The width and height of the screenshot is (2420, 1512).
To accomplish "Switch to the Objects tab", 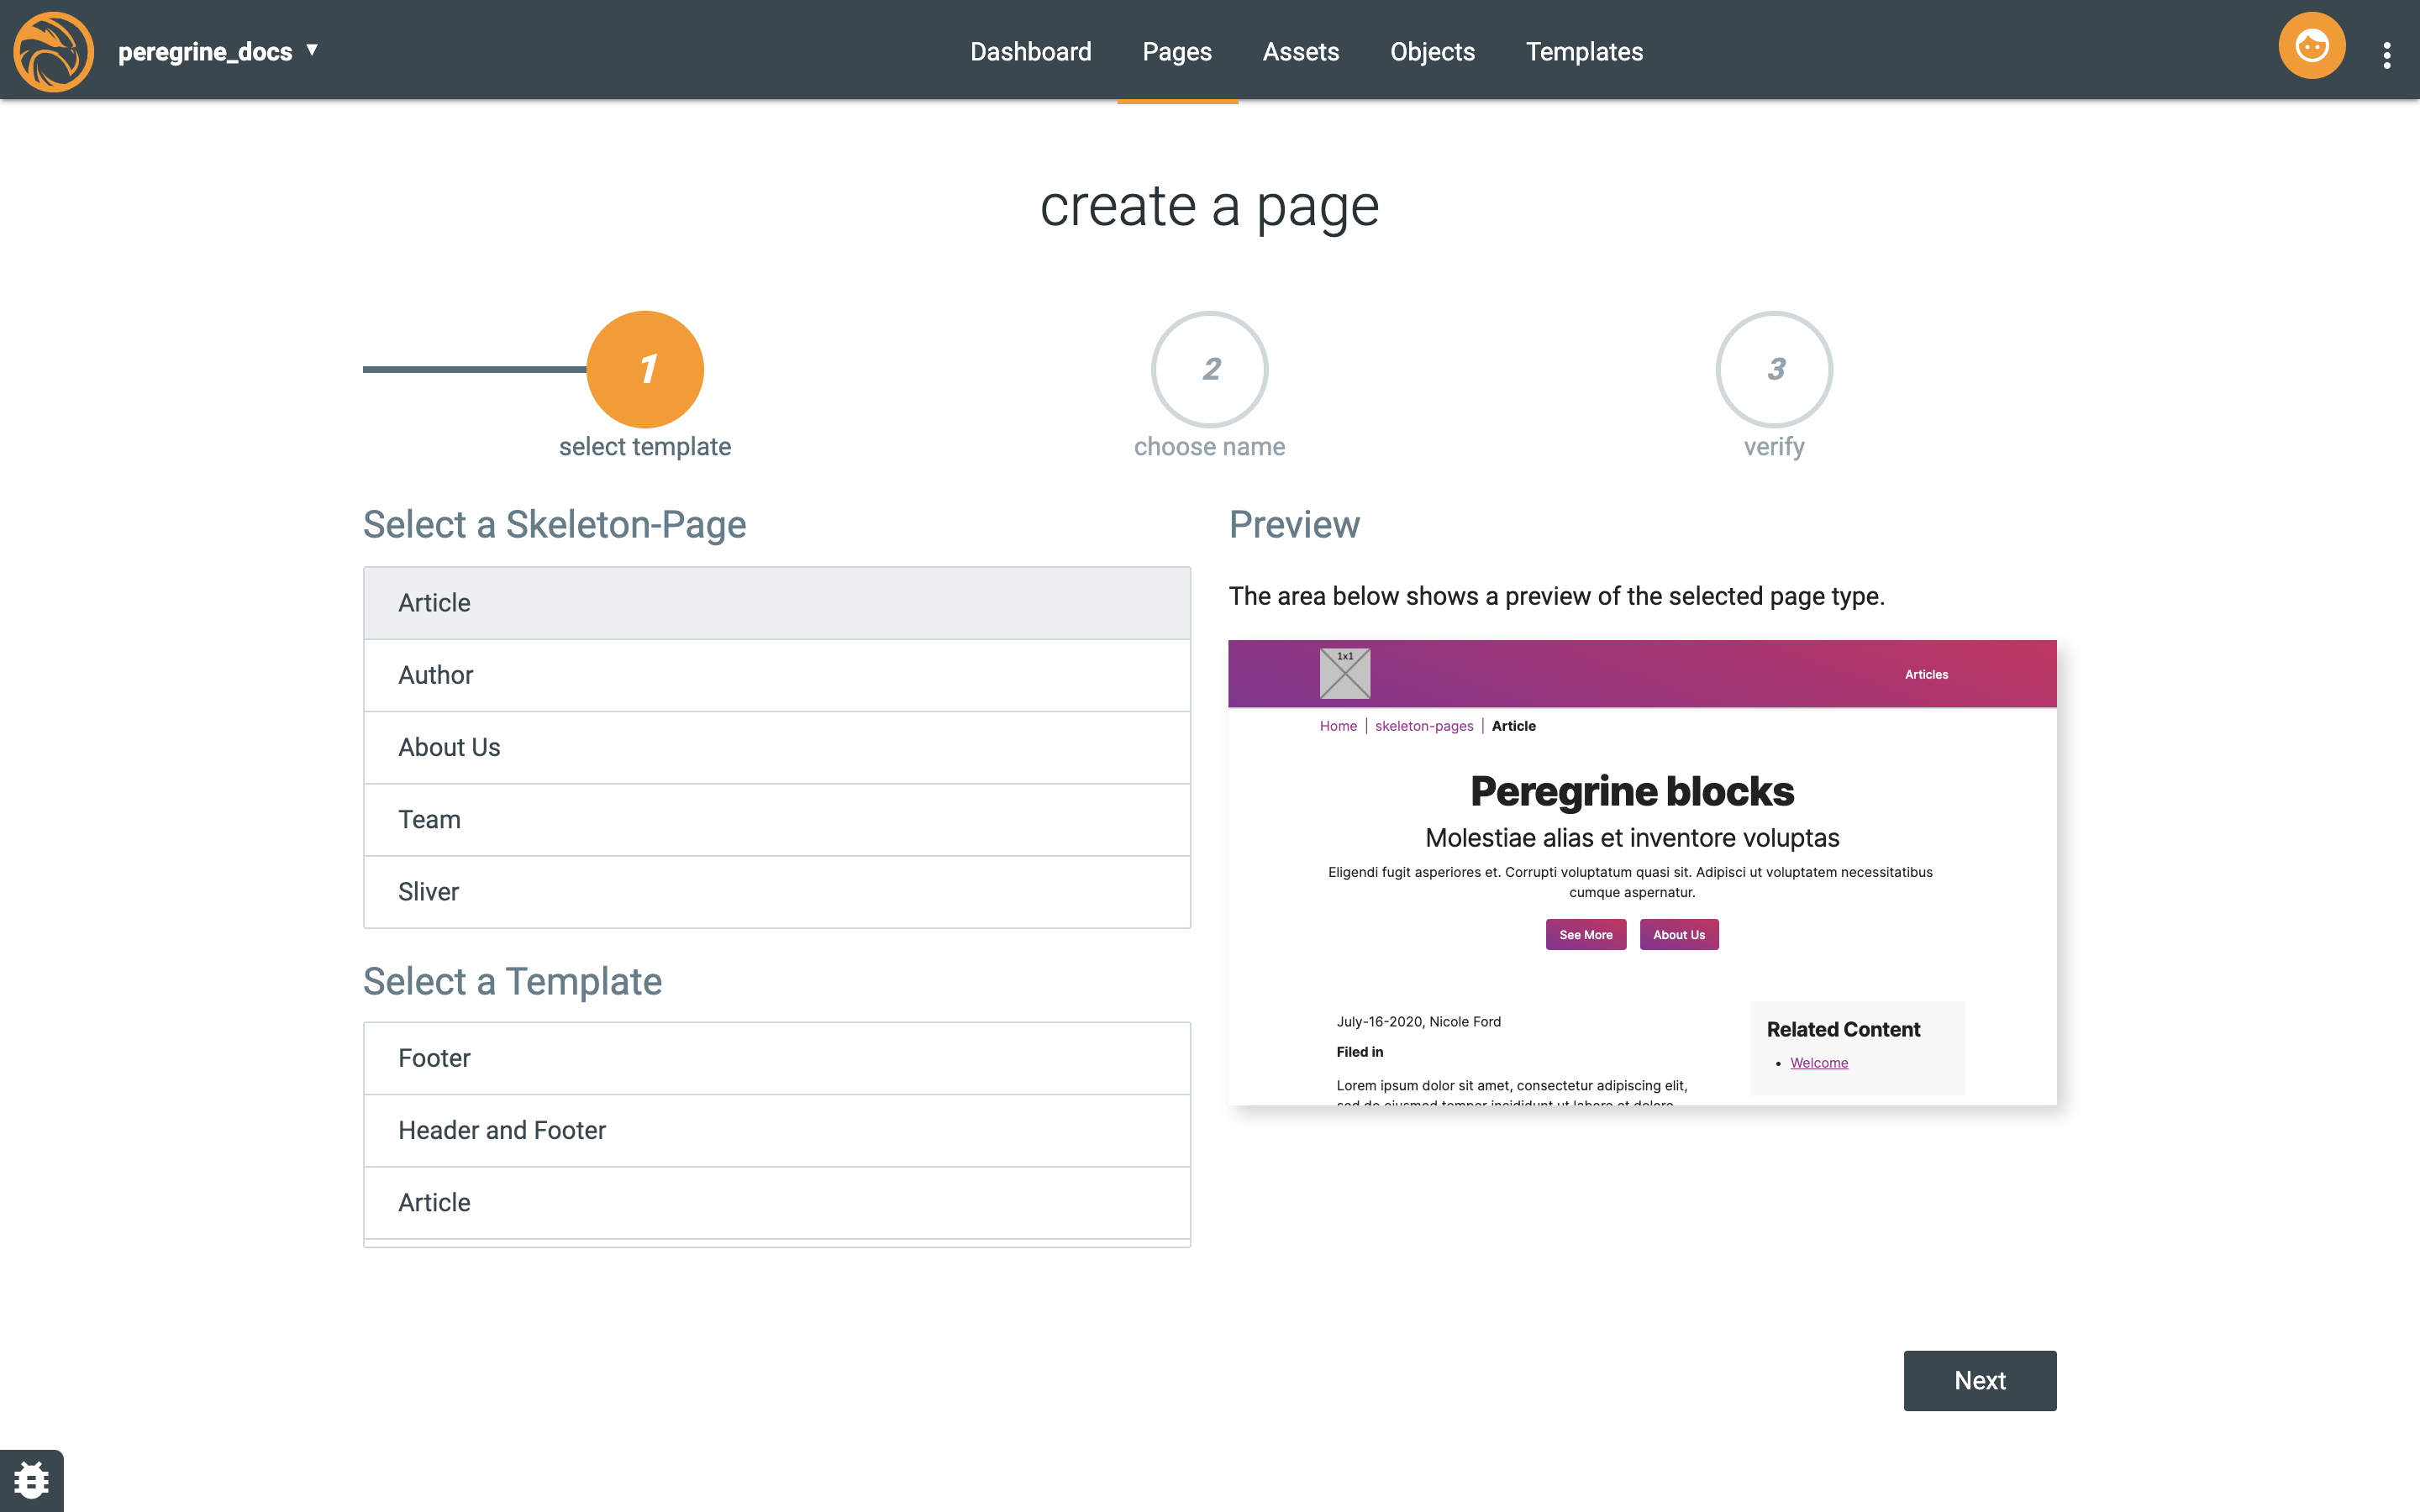I will (1432, 52).
